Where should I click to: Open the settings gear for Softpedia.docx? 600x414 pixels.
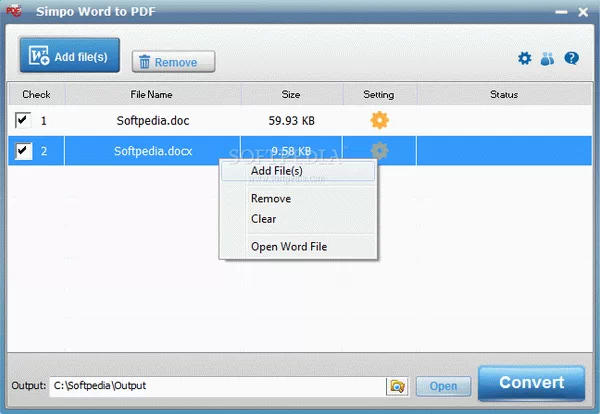coord(380,150)
